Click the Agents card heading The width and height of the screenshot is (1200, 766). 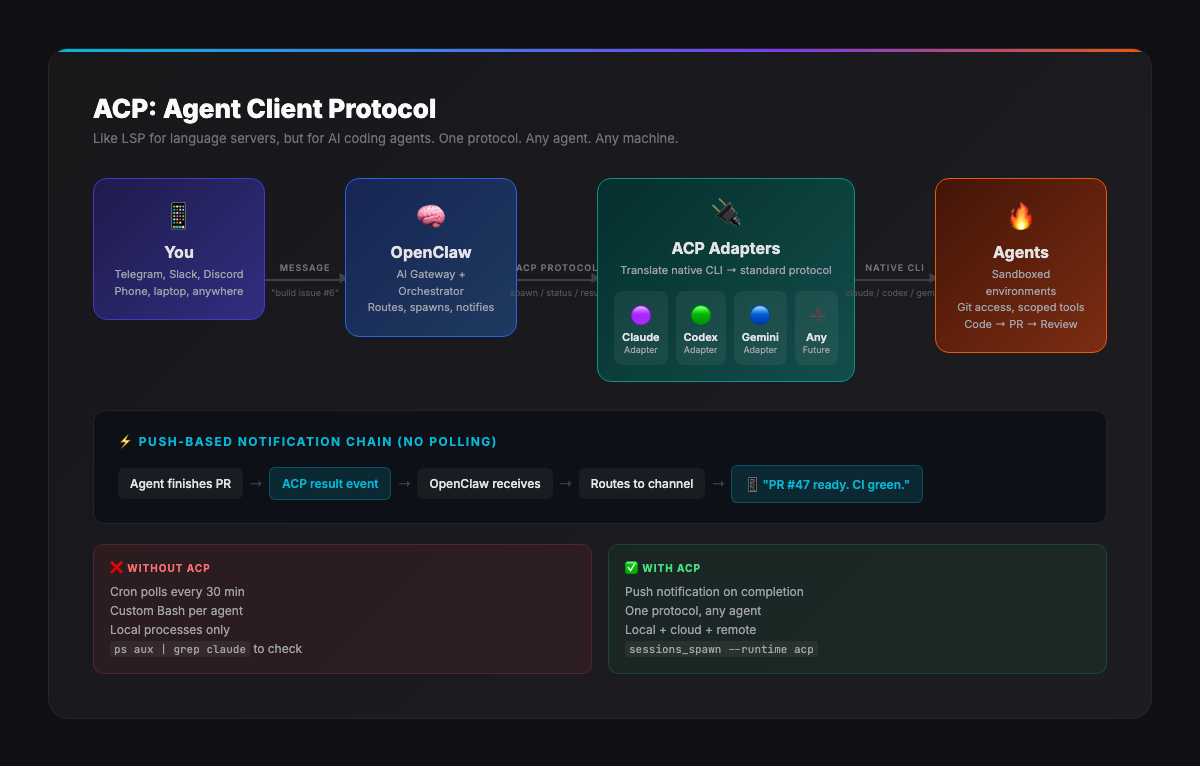[1021, 252]
